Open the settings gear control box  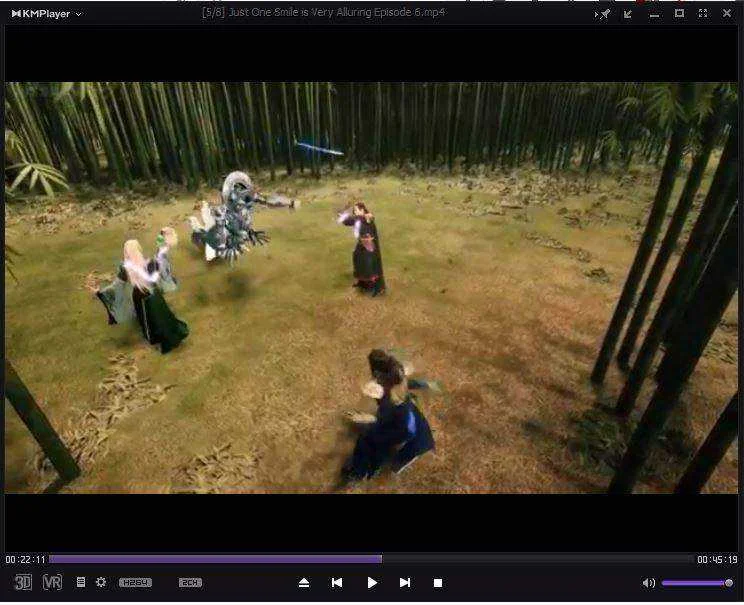click(x=101, y=582)
